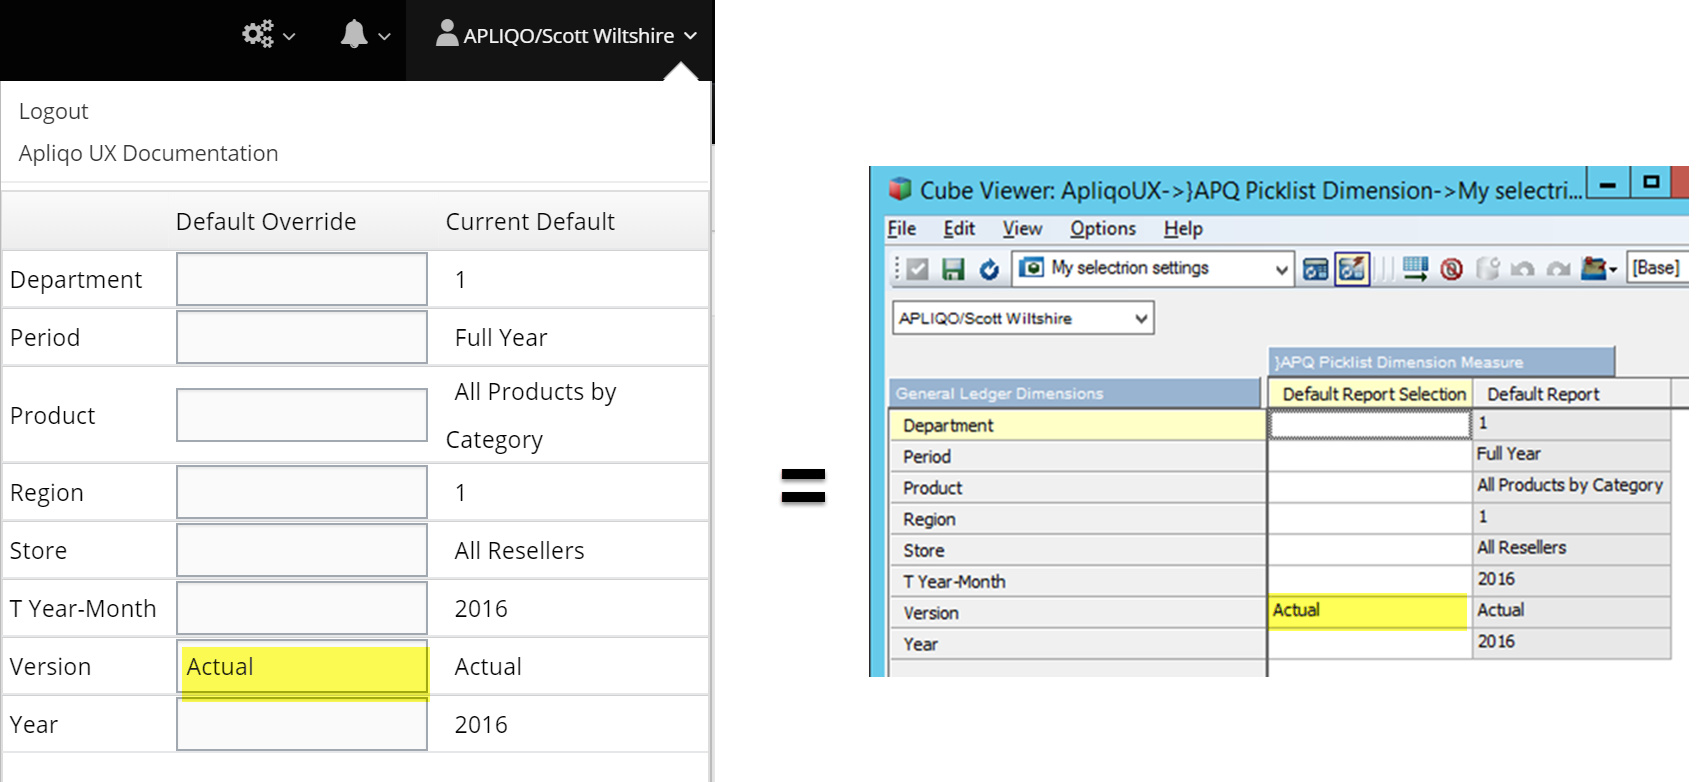
Task: Select the Region row in Cube Viewer
Action: coord(1077,519)
